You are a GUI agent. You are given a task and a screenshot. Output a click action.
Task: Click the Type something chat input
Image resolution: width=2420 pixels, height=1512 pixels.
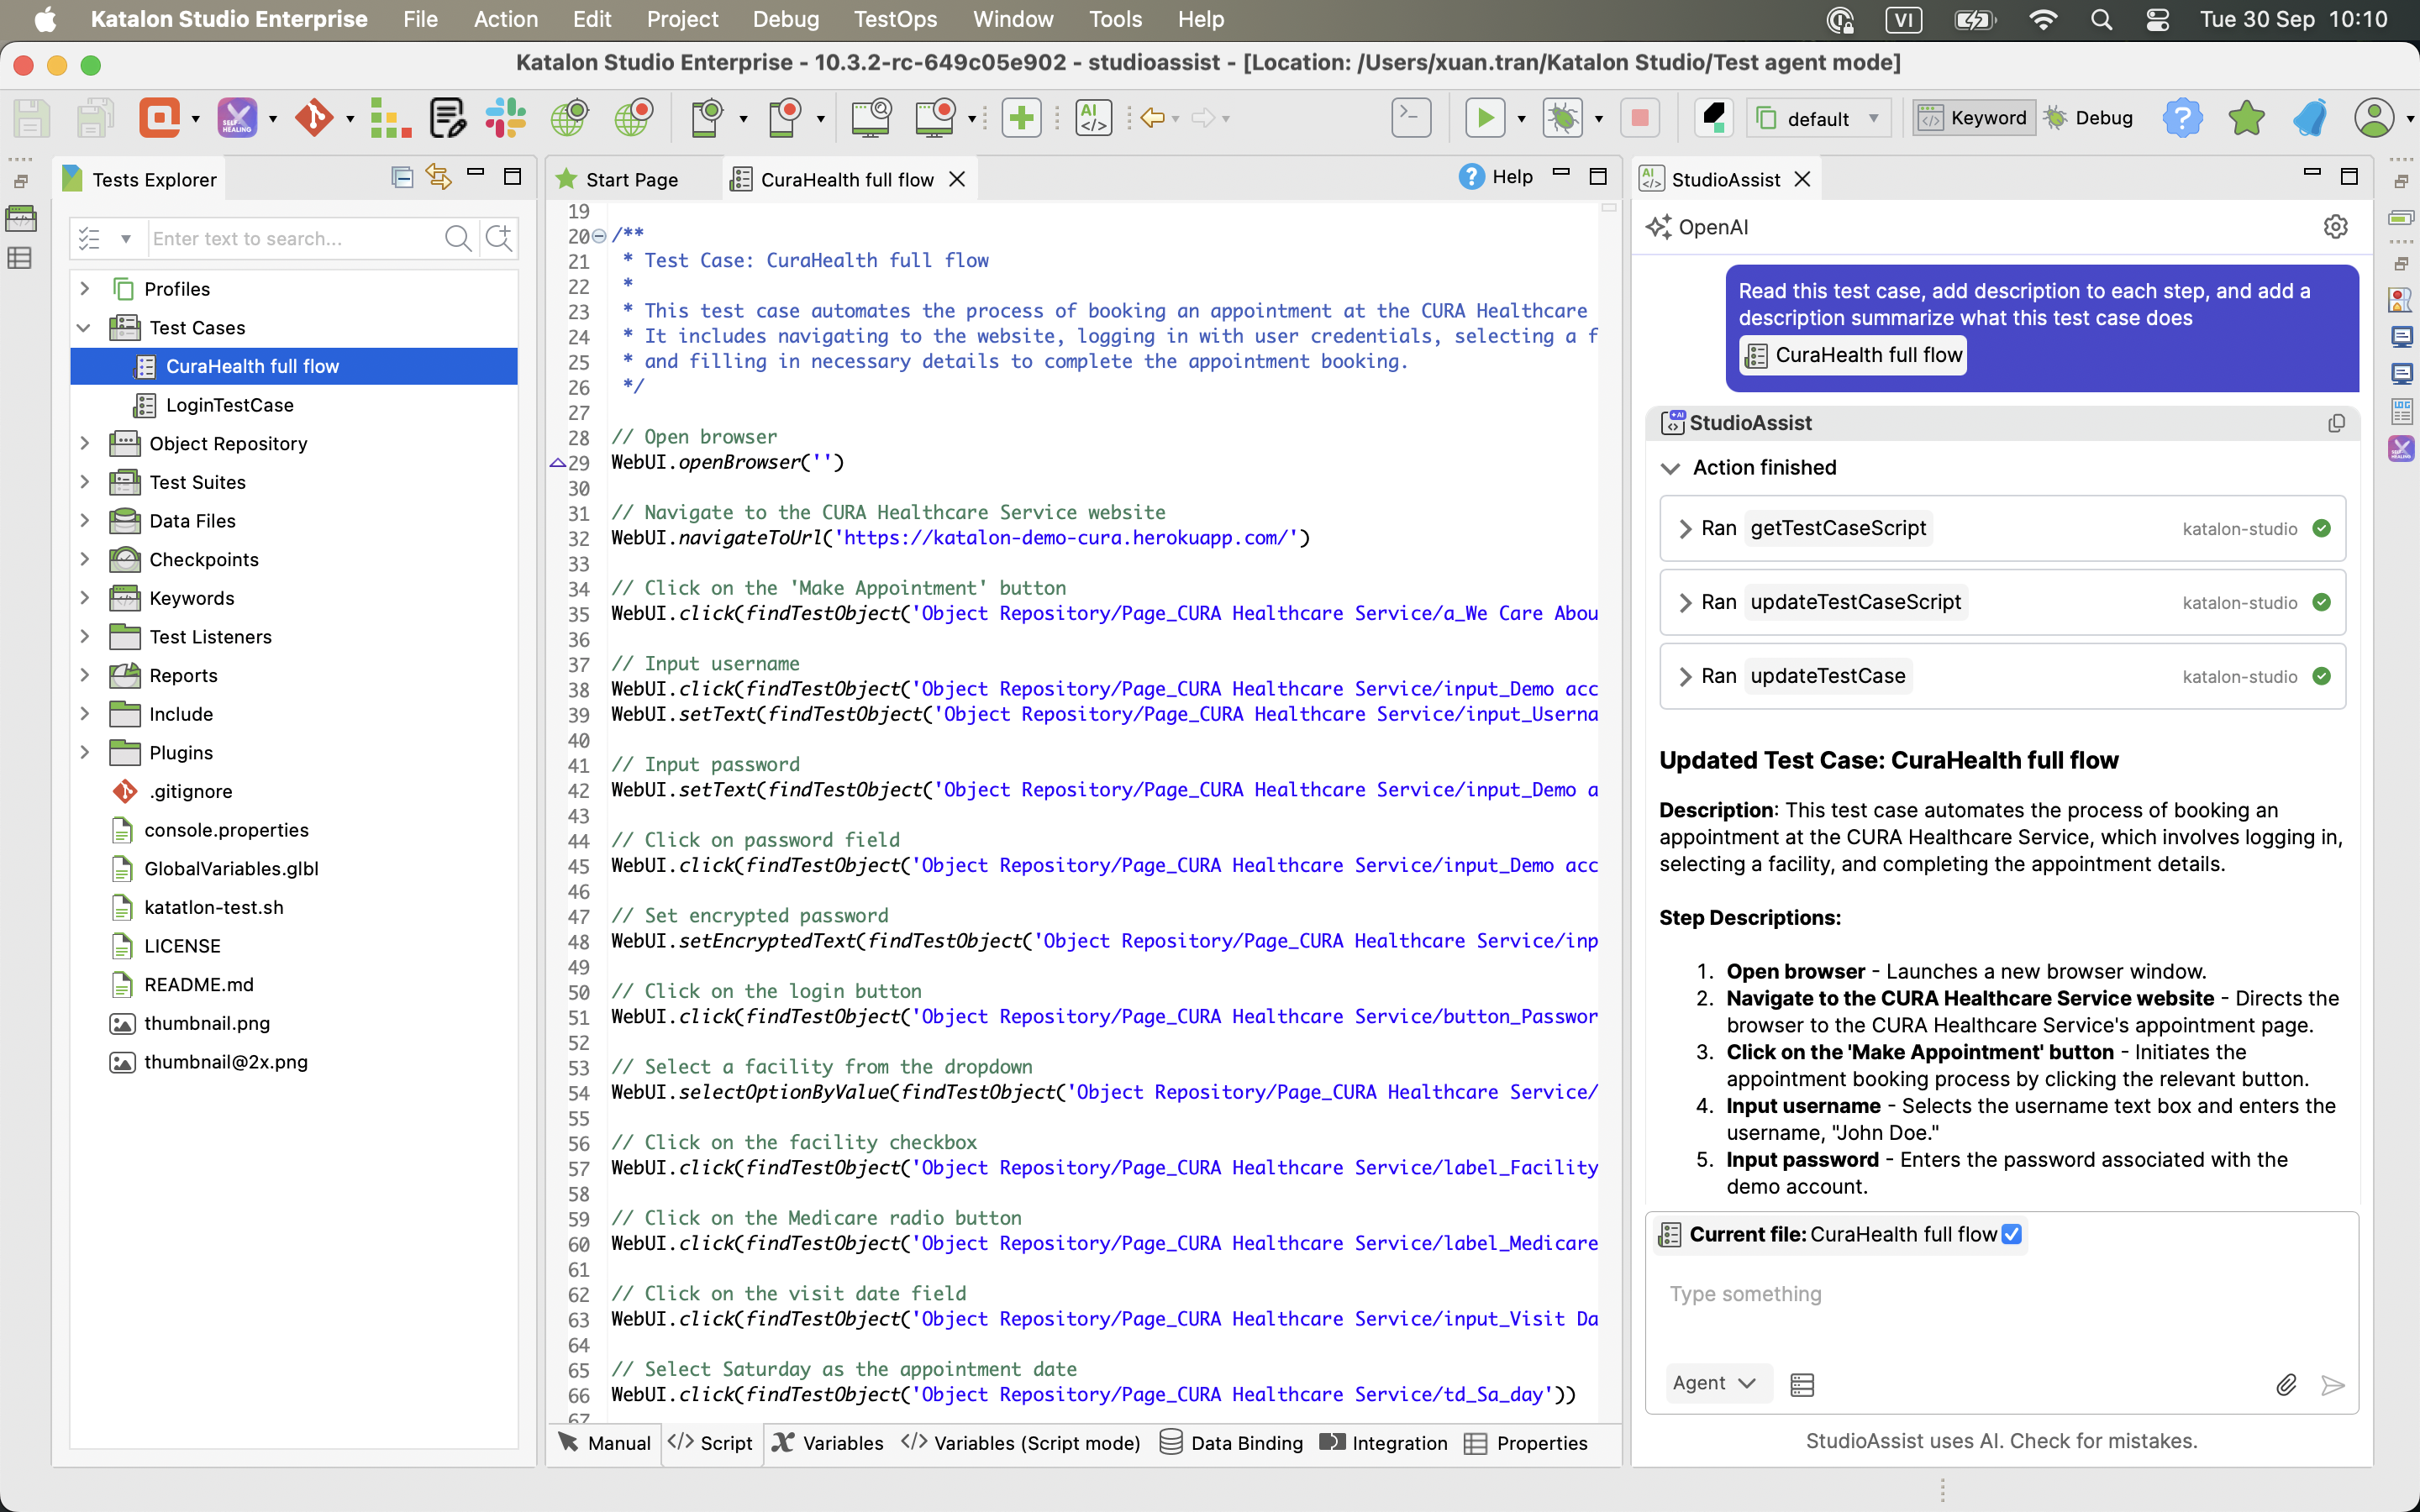click(x=2002, y=1294)
